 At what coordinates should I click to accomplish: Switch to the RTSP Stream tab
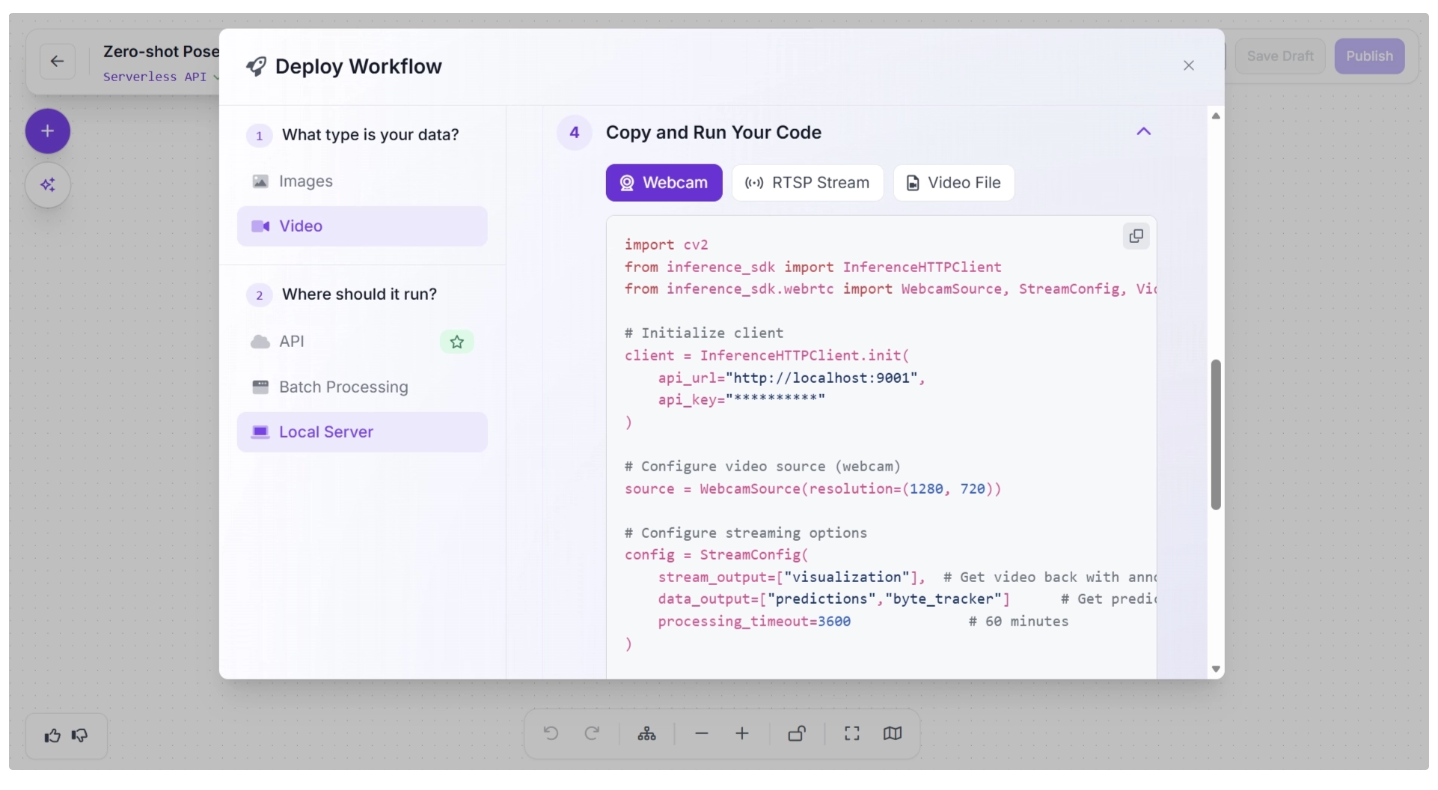pos(807,183)
